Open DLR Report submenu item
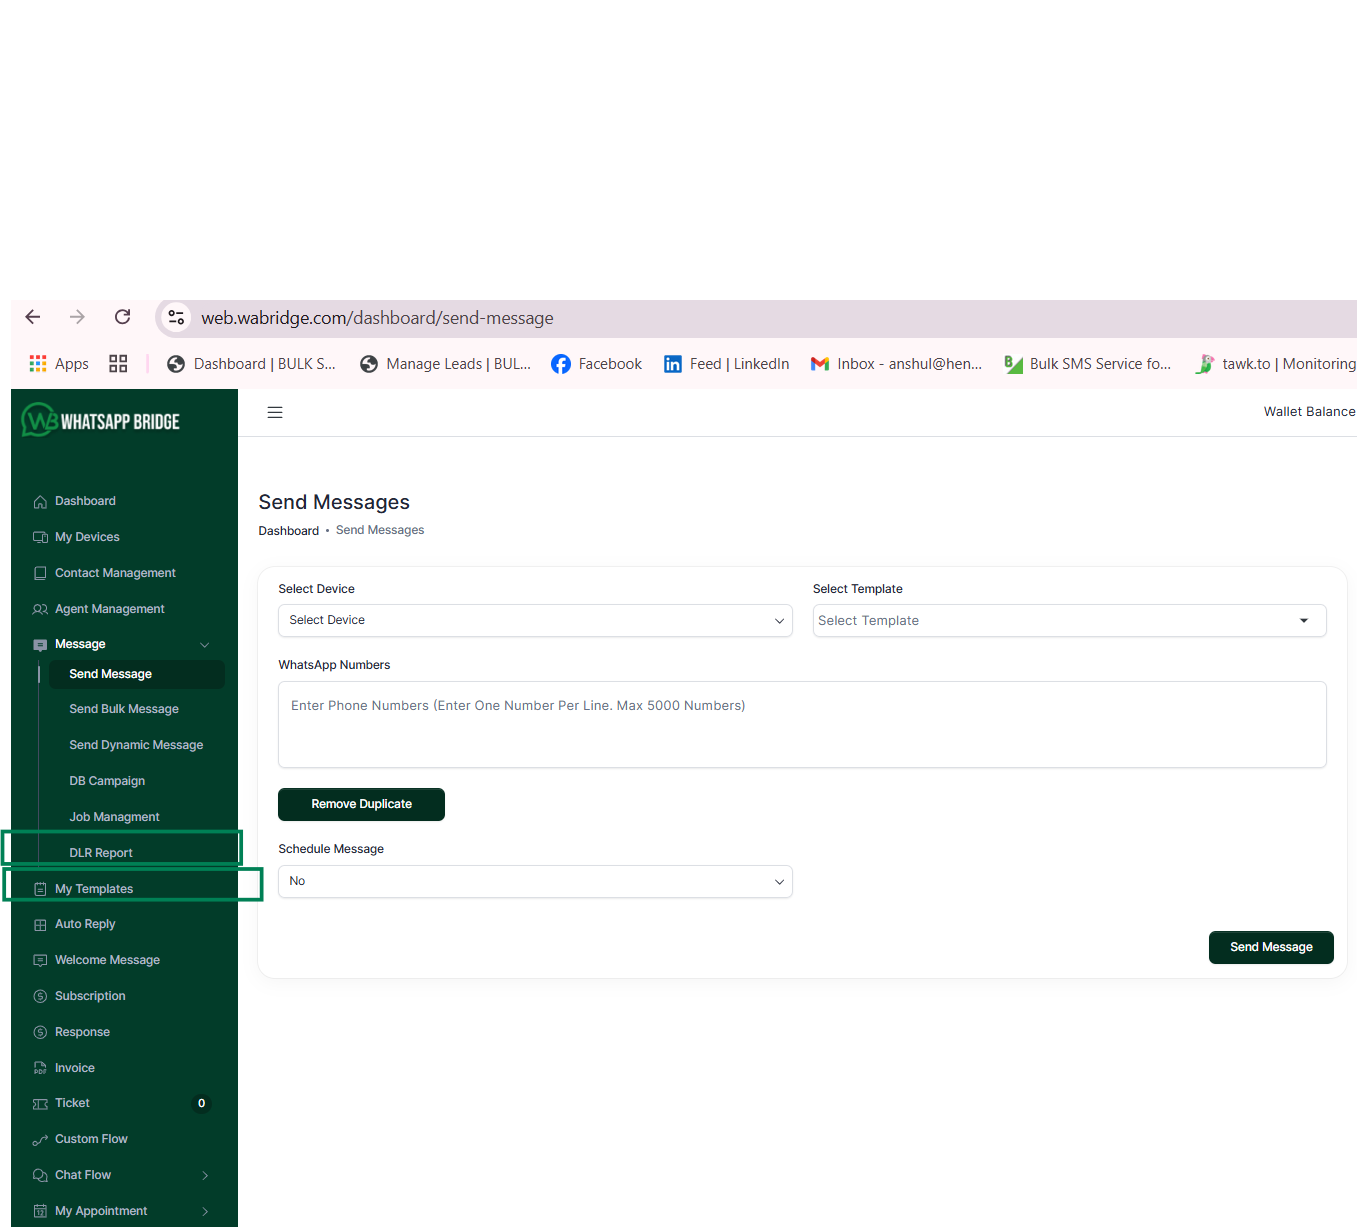1357x1227 pixels. (x=101, y=853)
